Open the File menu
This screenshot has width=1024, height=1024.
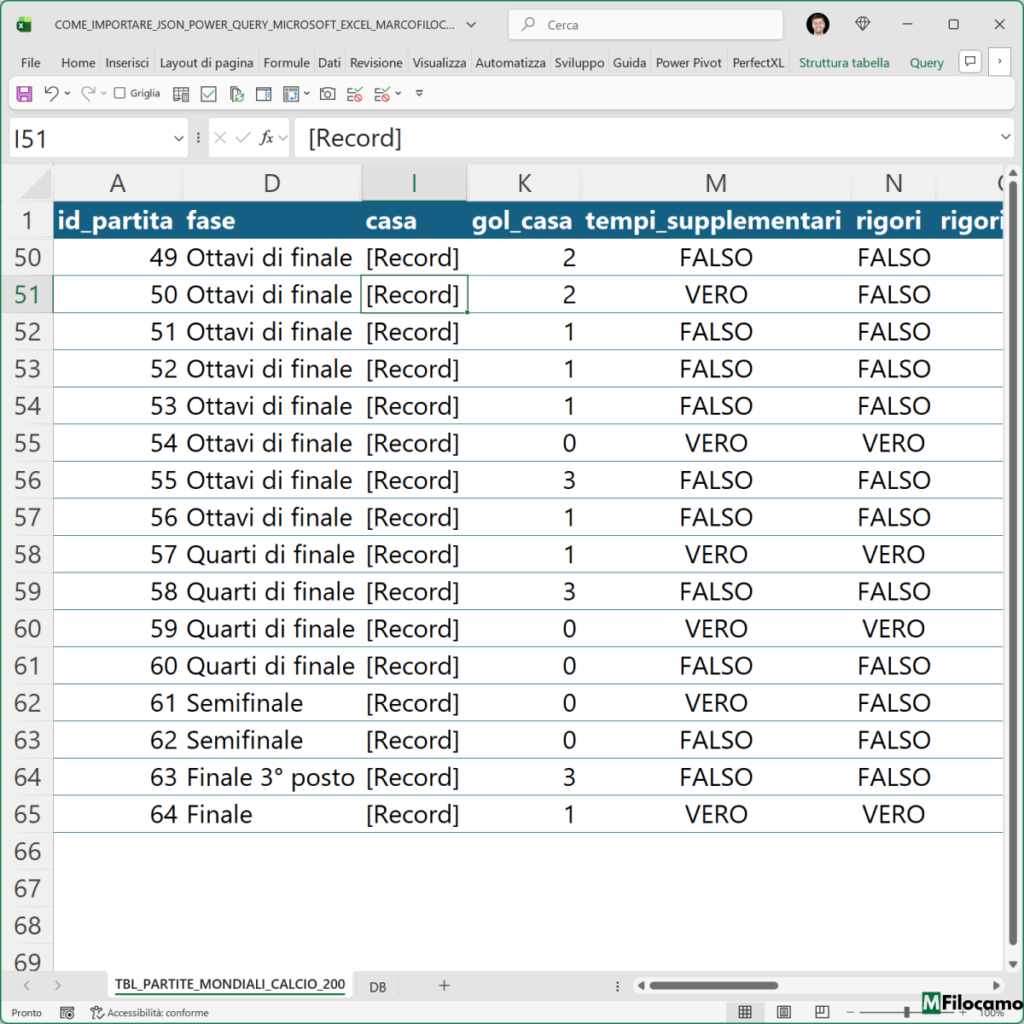pos(31,63)
